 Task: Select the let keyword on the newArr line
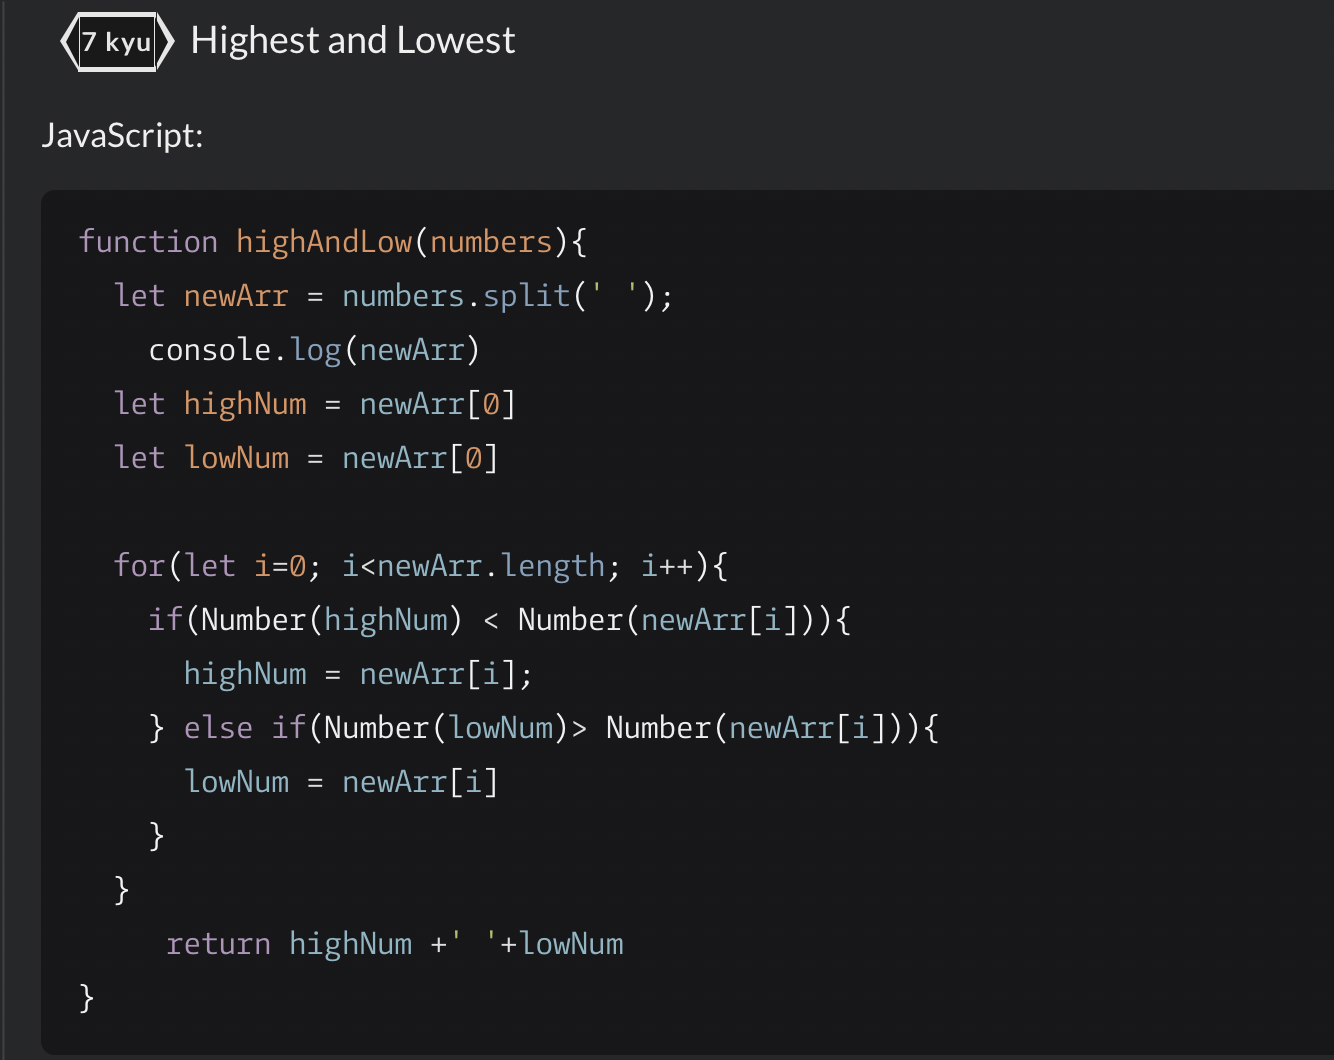coord(139,295)
